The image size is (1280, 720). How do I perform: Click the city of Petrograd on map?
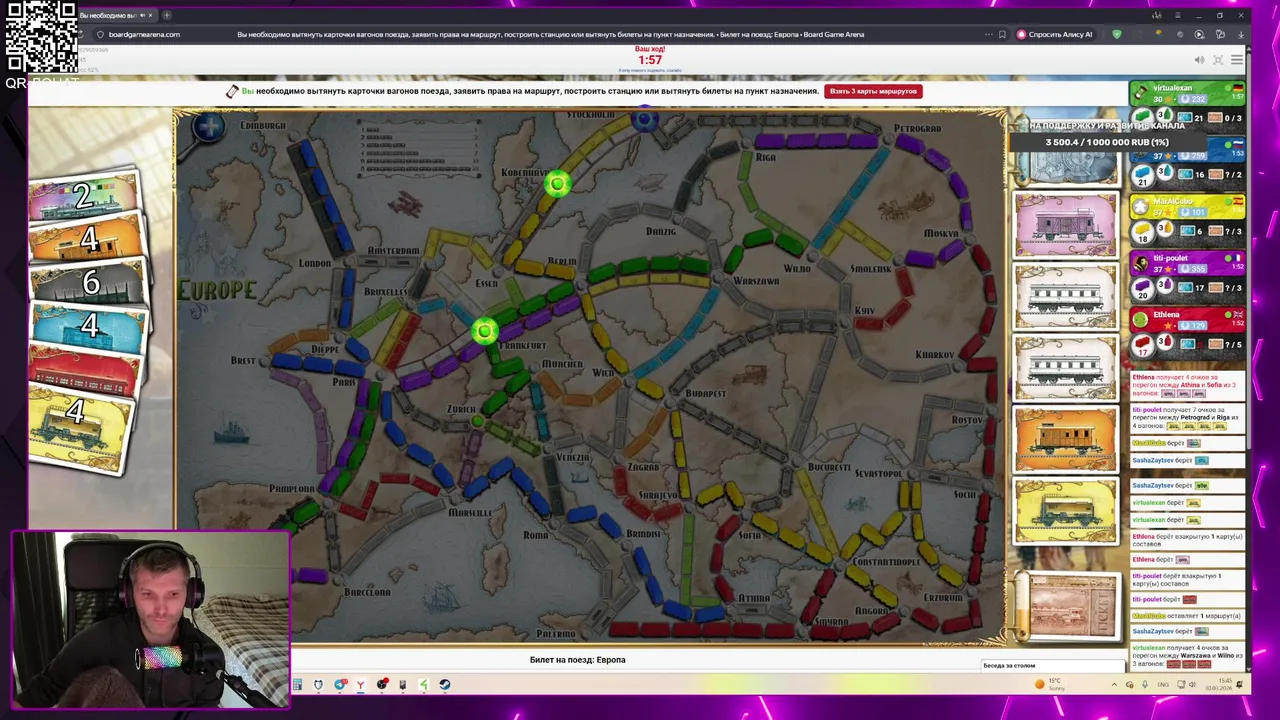click(x=917, y=128)
